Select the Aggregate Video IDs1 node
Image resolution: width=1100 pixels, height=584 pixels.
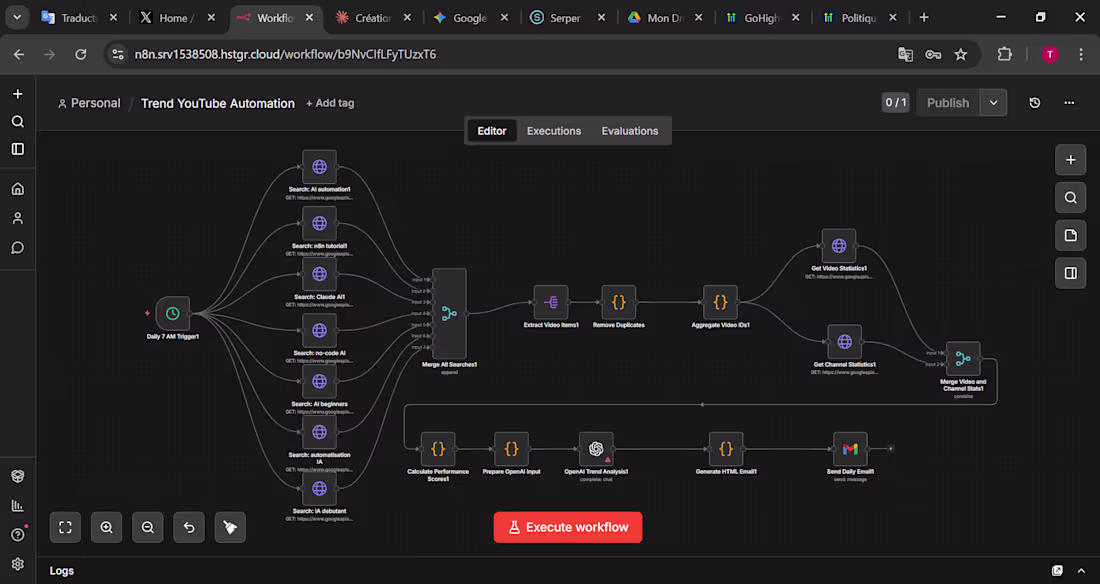(x=720, y=303)
